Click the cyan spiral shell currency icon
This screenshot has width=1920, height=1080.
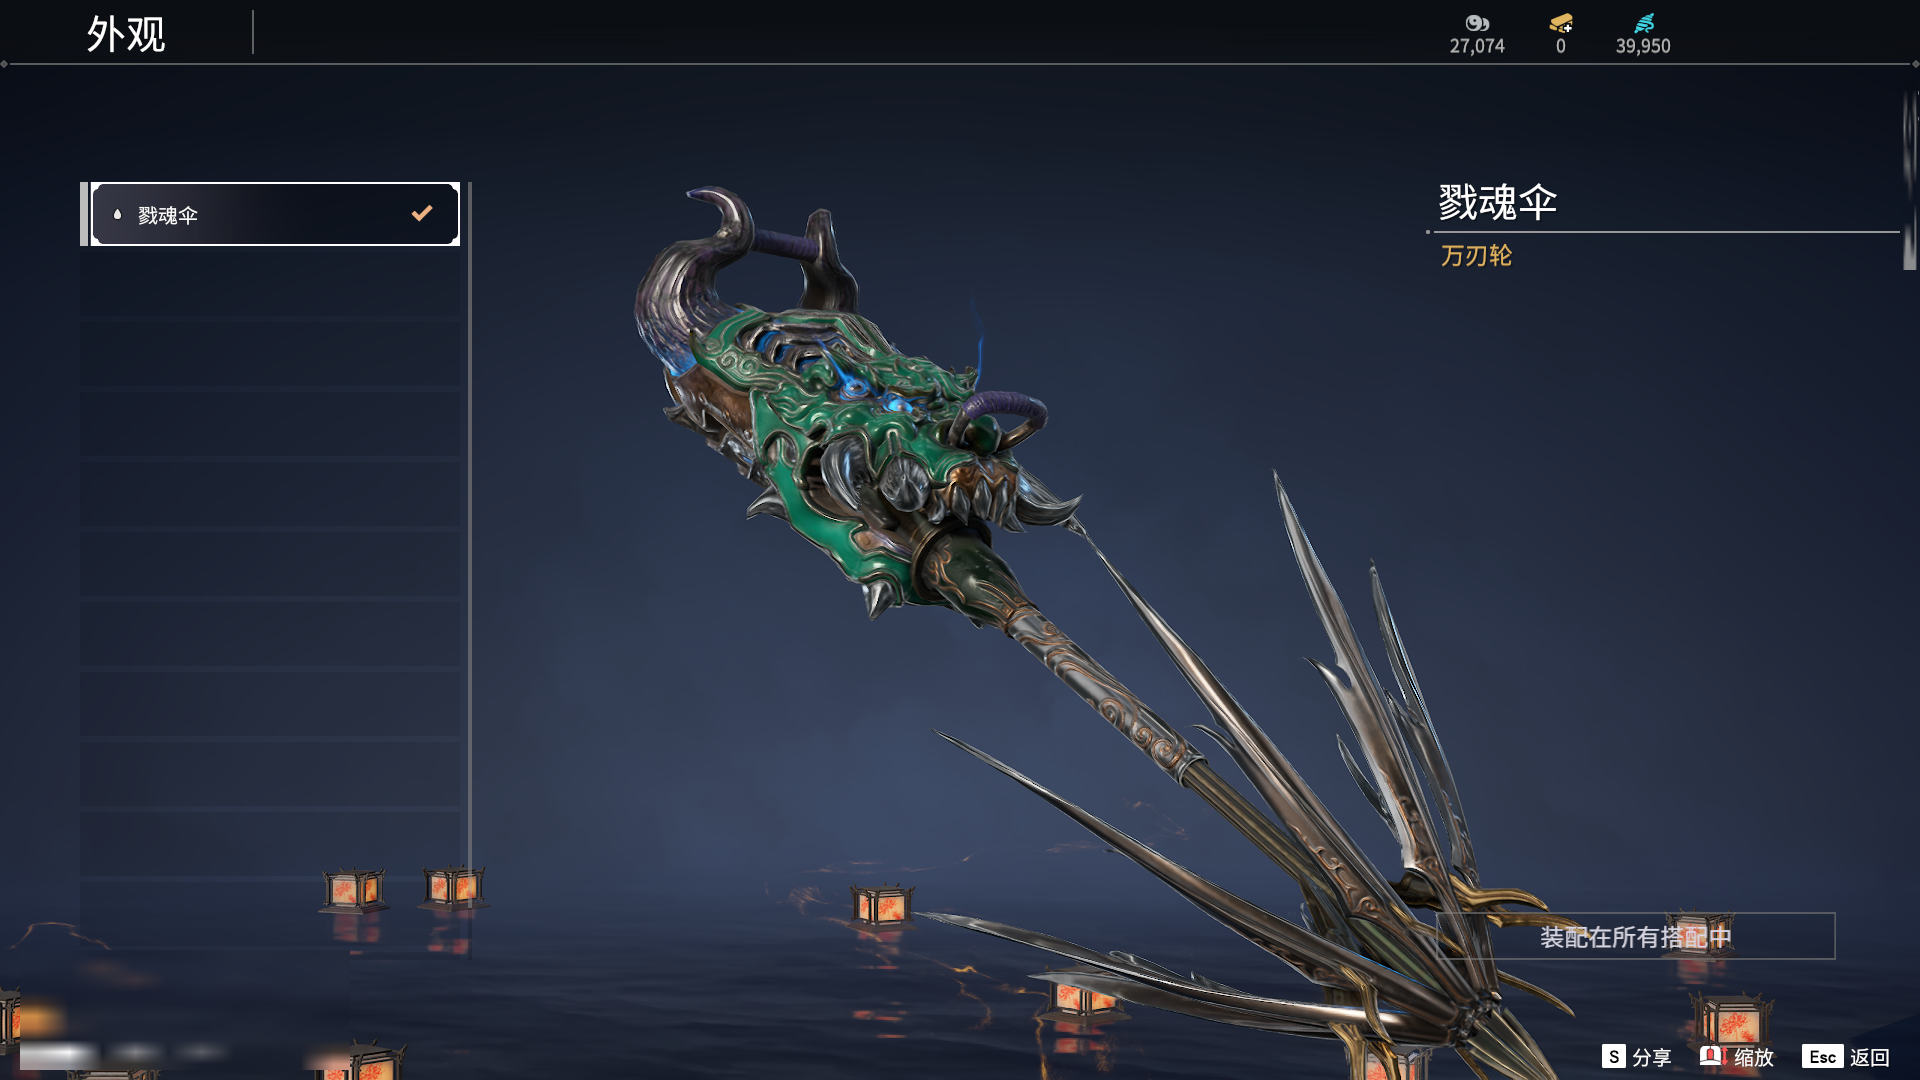click(1644, 23)
